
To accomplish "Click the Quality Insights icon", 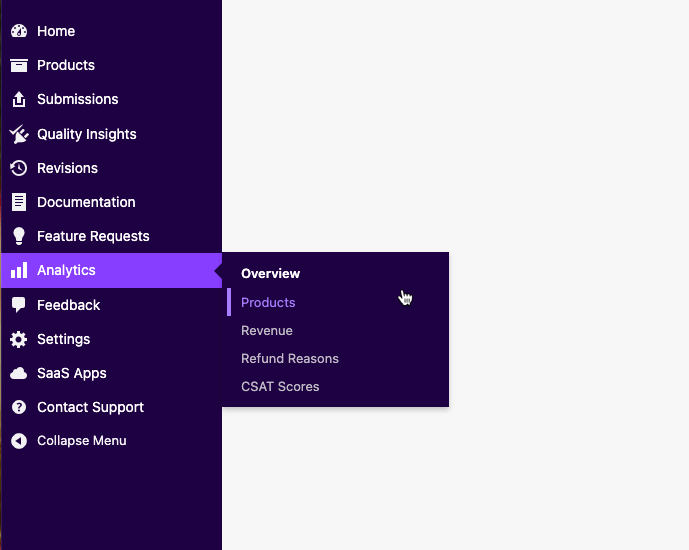I will point(18,134).
